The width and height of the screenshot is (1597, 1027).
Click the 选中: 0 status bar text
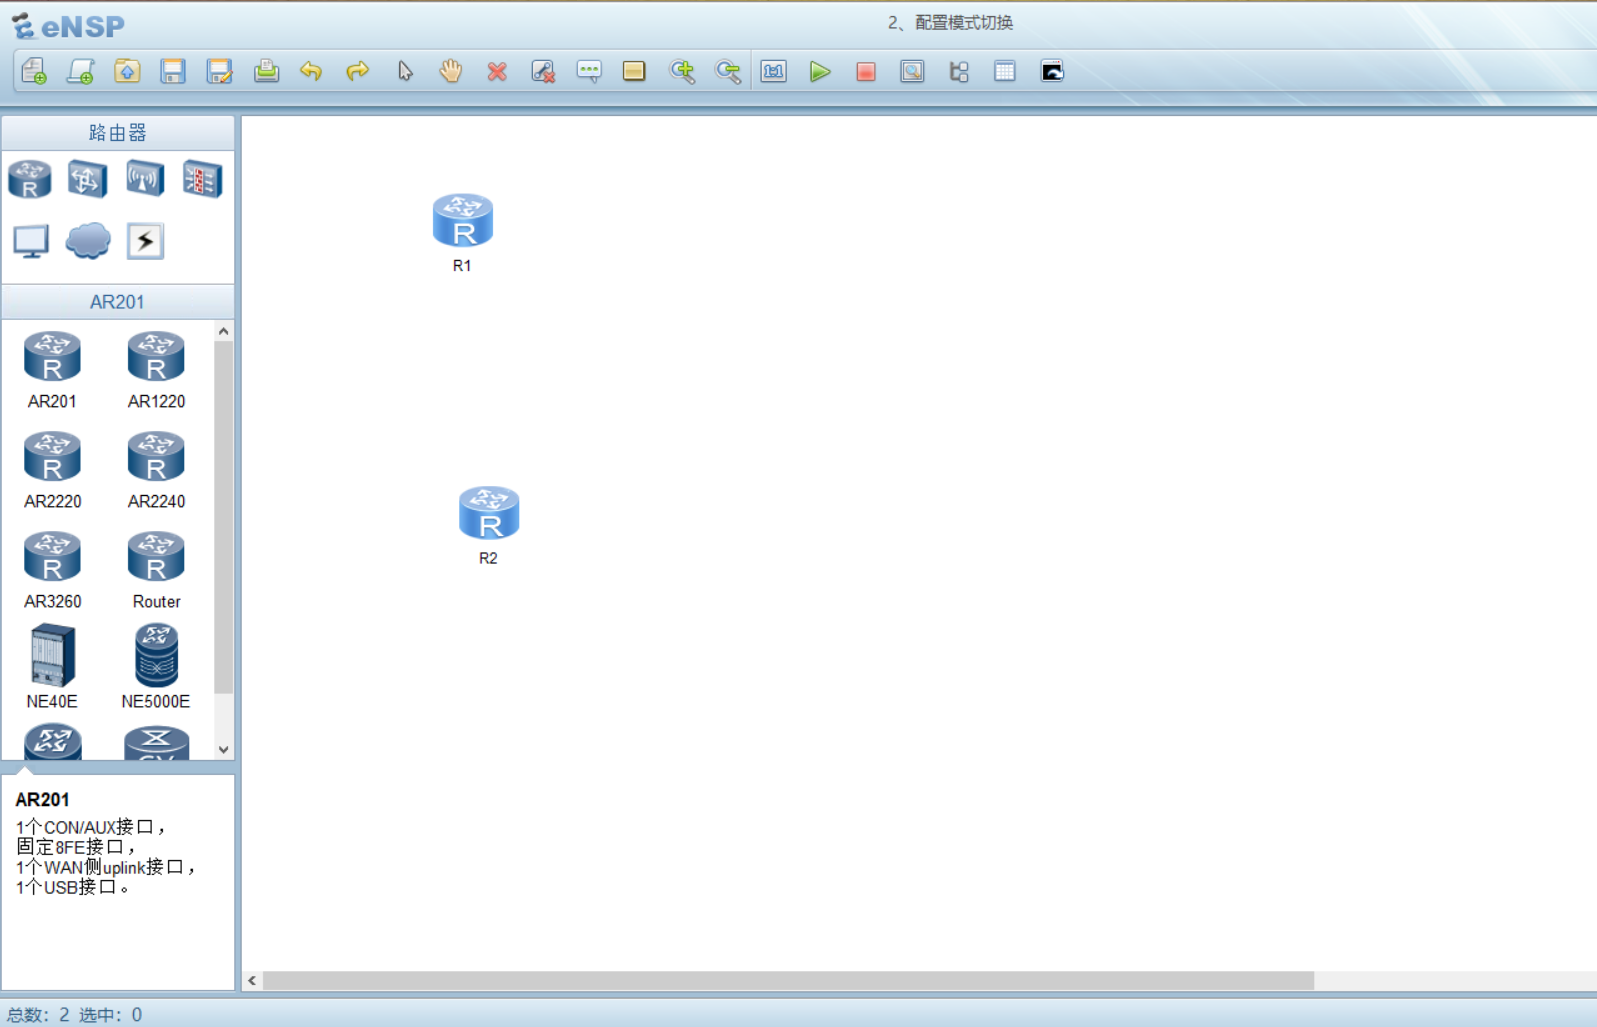click(111, 1015)
